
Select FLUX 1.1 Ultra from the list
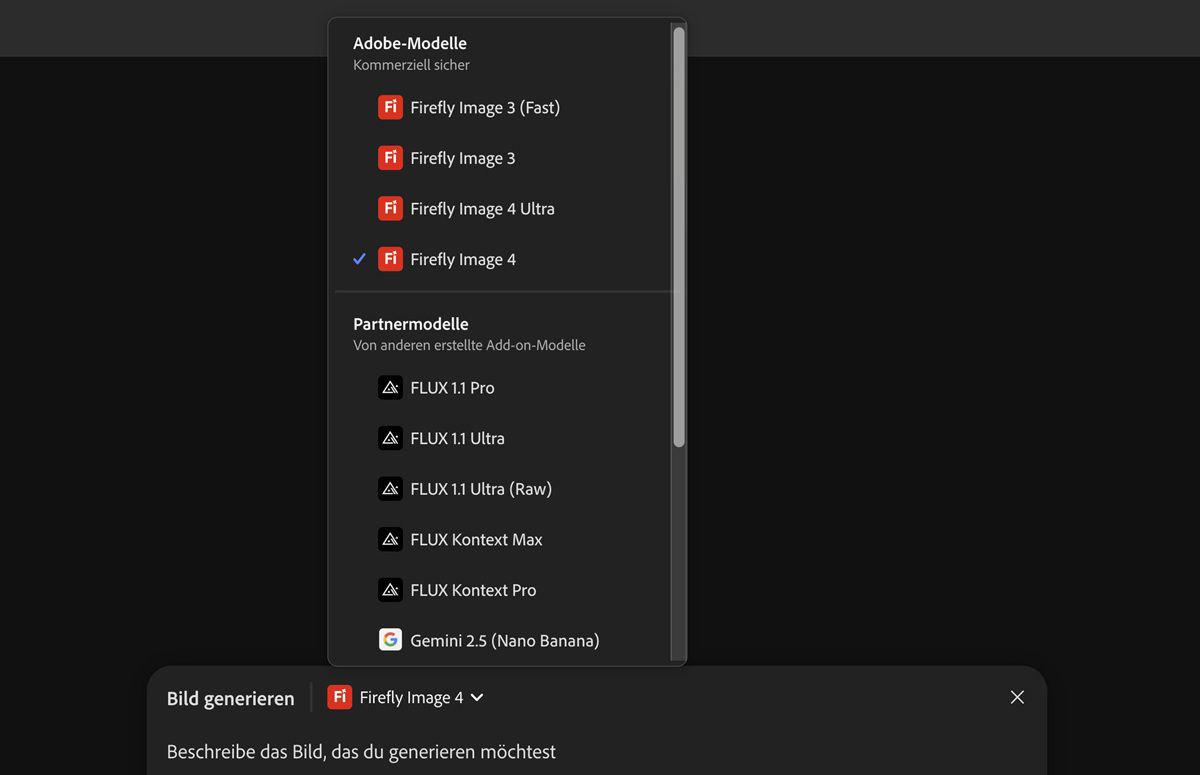(457, 438)
